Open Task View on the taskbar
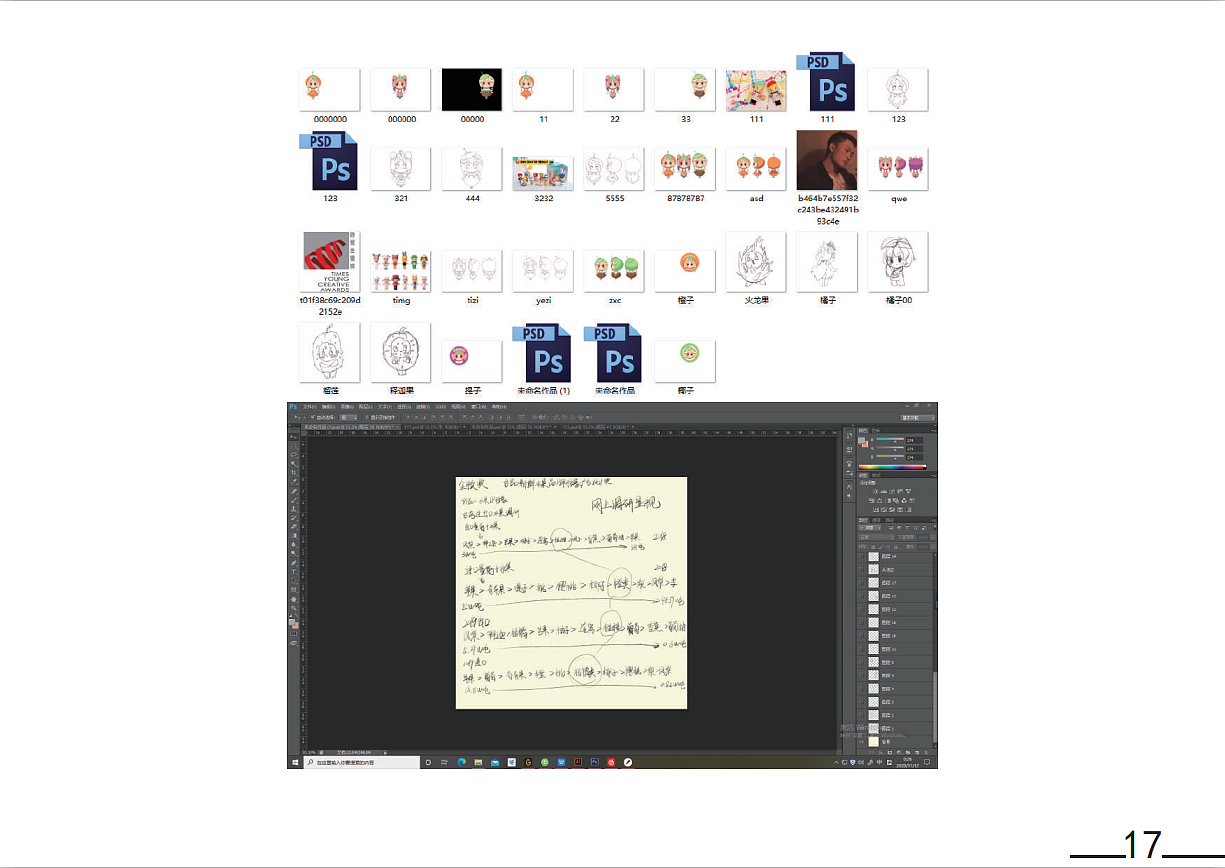 point(444,762)
